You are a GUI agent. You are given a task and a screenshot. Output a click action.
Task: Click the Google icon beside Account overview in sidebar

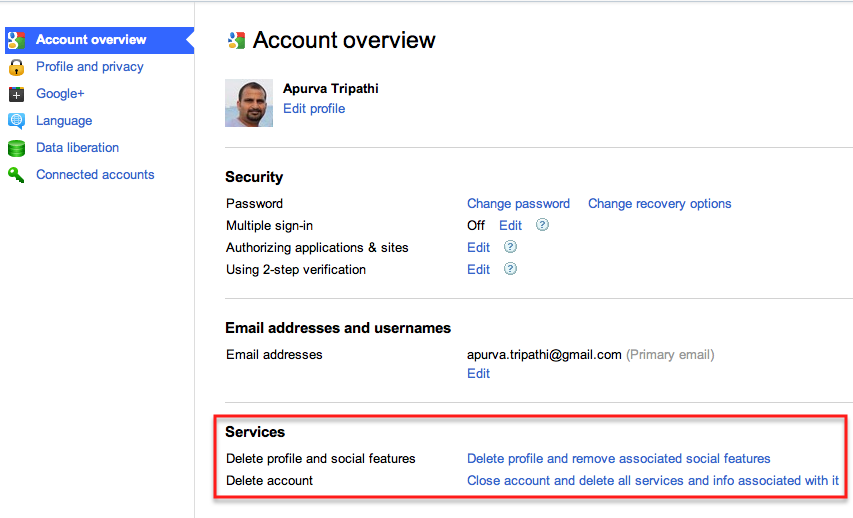16,40
